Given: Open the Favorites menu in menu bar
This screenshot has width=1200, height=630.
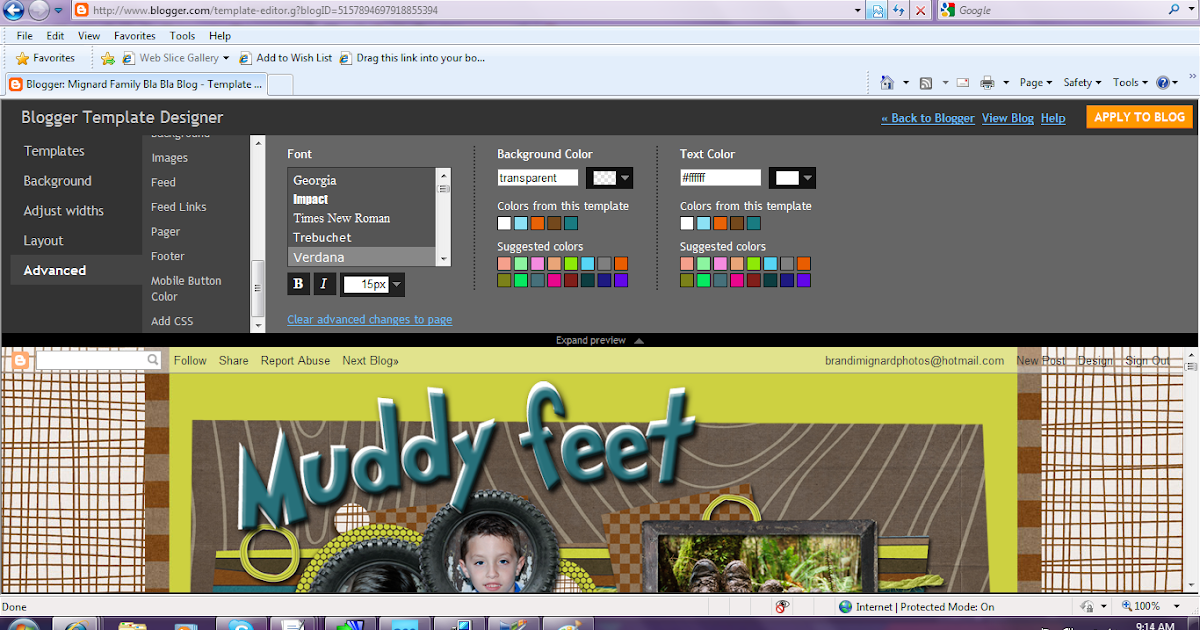Looking at the screenshot, I should pyautogui.click(x=134, y=36).
